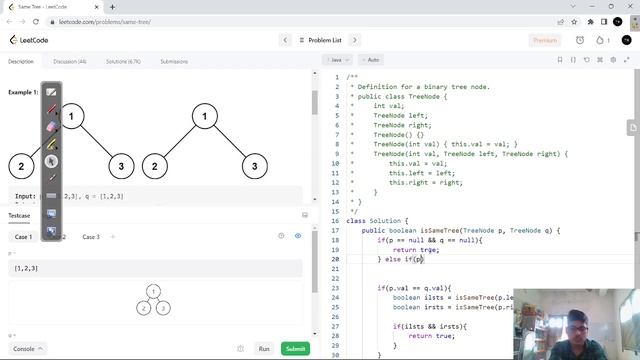Open browser side panel icon
Image resolution: width=640 pixels, height=360 pixels.
[x=604, y=22]
